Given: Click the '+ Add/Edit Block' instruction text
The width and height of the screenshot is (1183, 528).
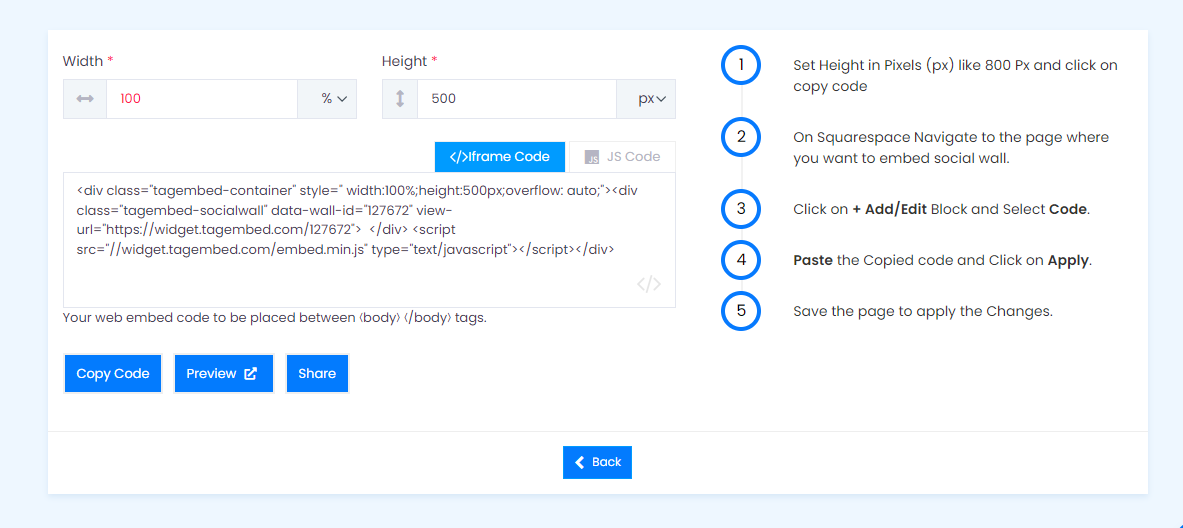Looking at the screenshot, I should click(x=942, y=210).
